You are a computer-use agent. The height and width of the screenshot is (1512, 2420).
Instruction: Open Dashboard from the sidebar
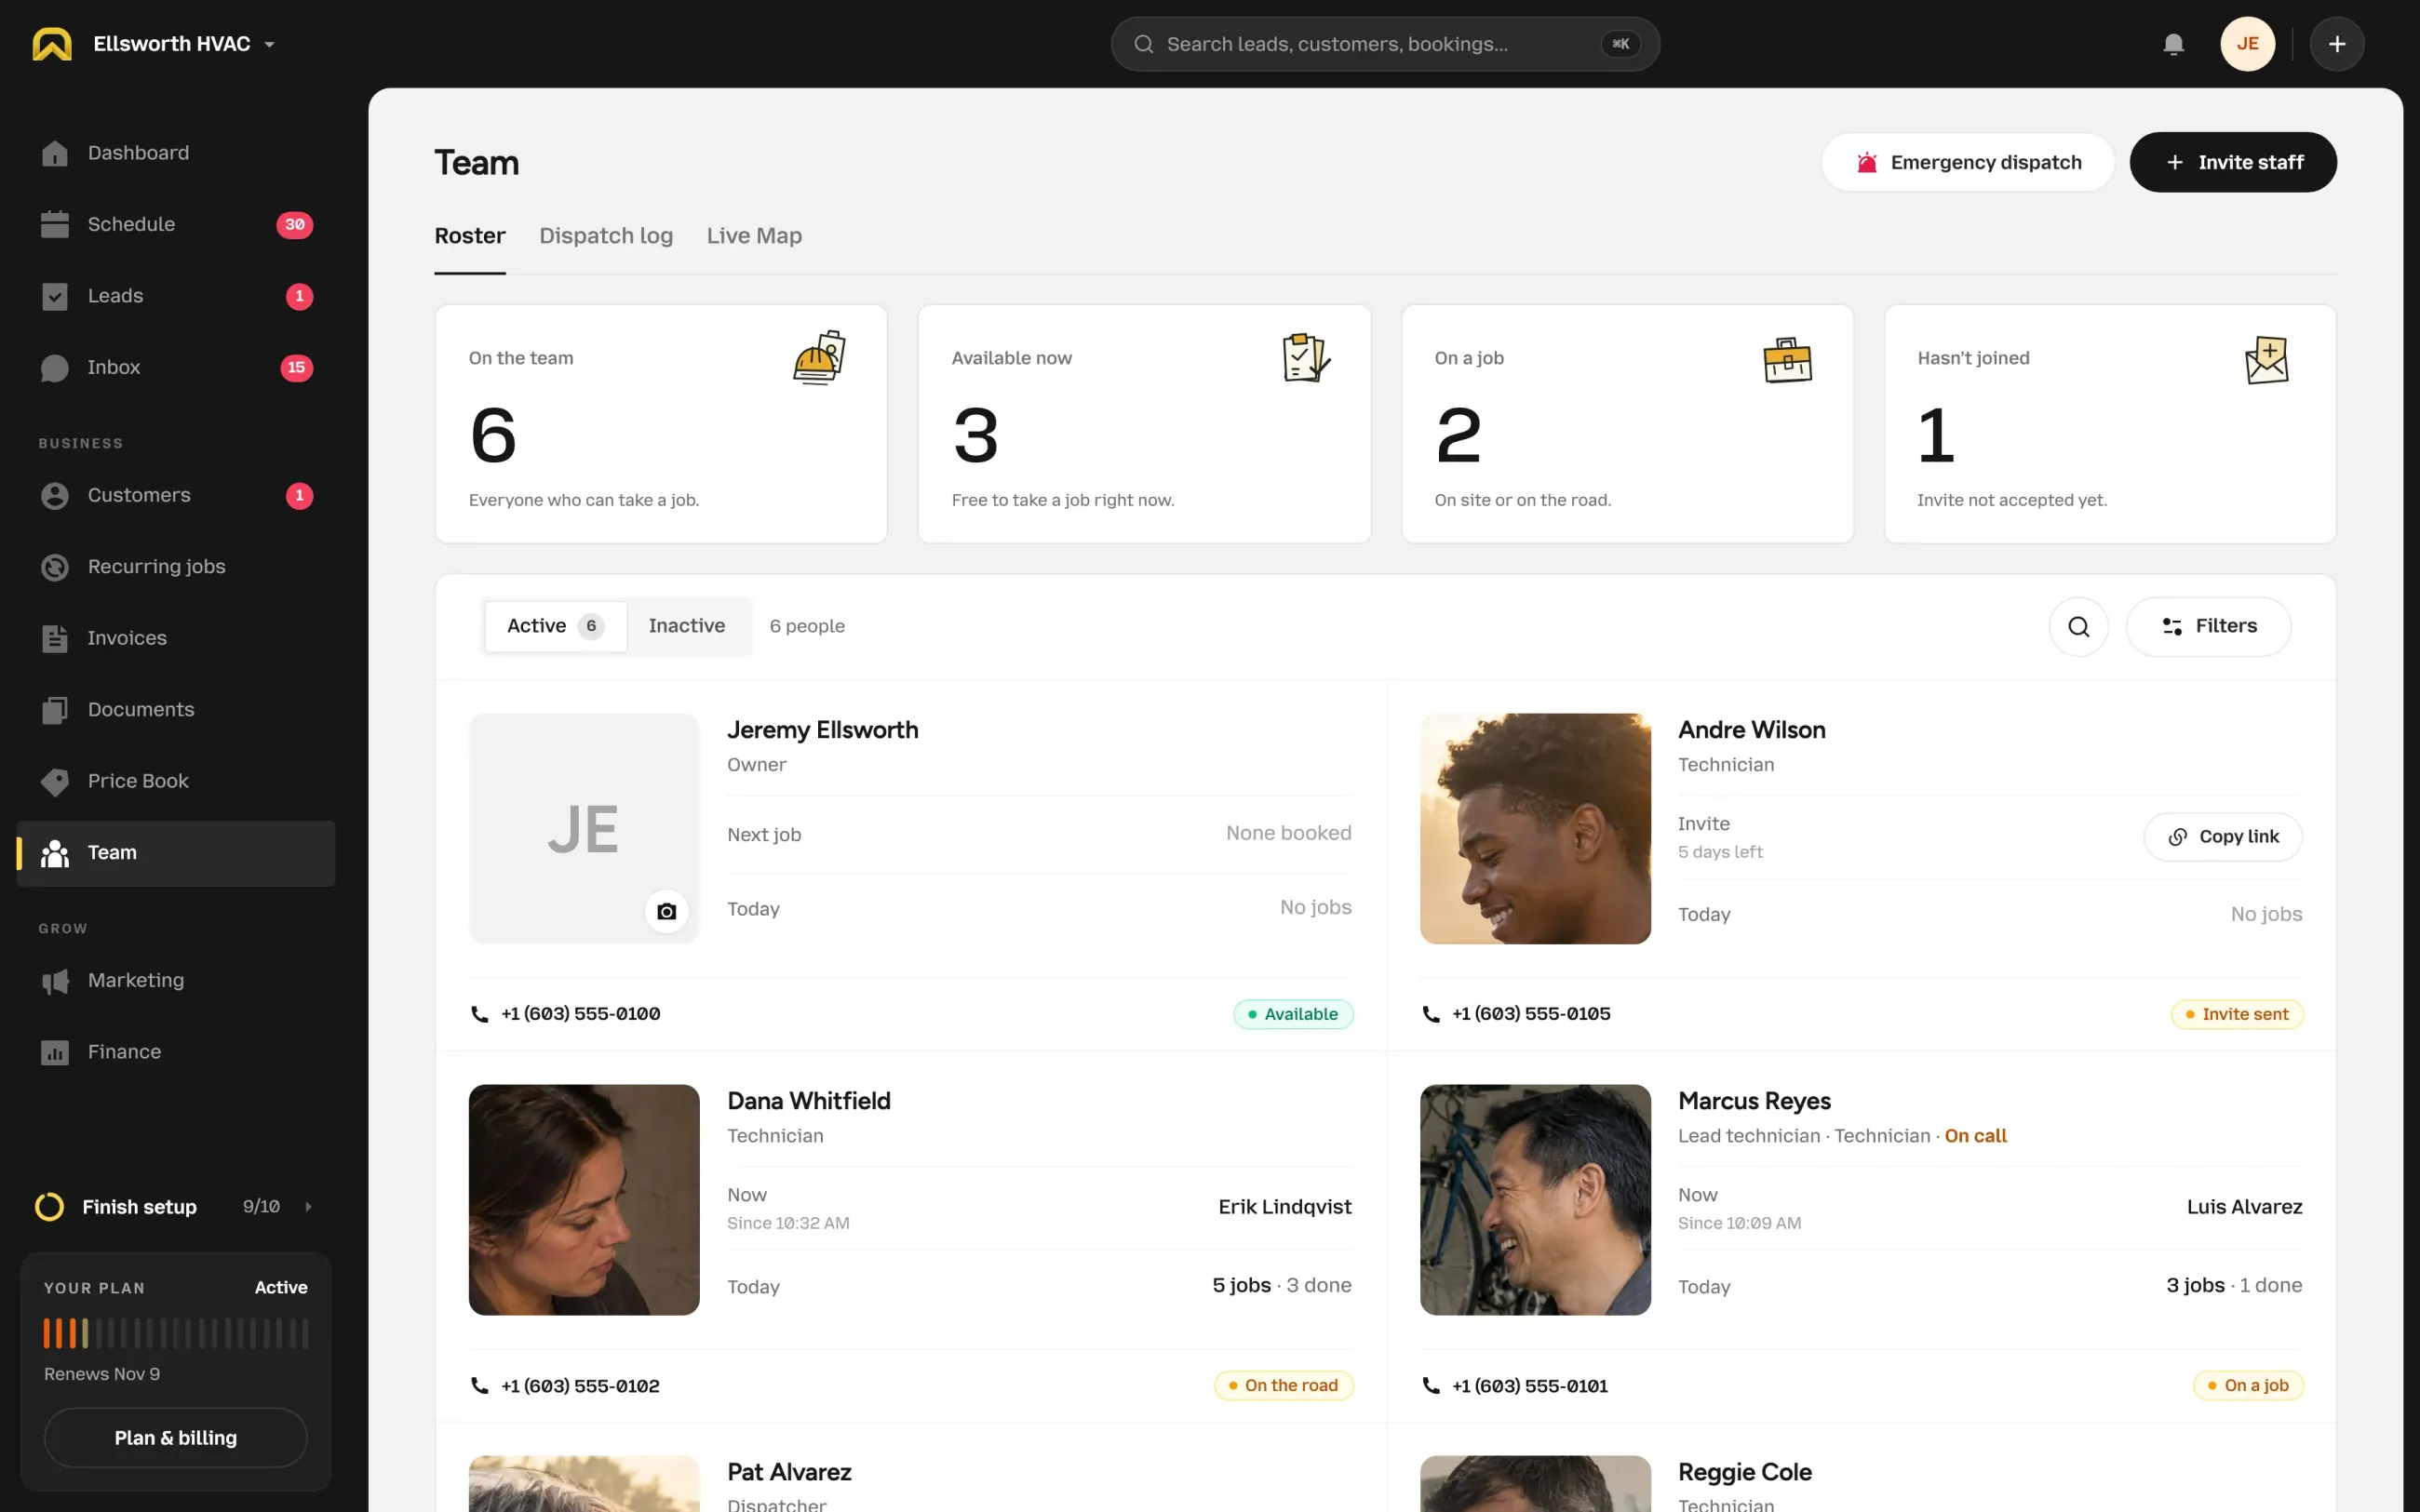pyautogui.click(x=176, y=153)
